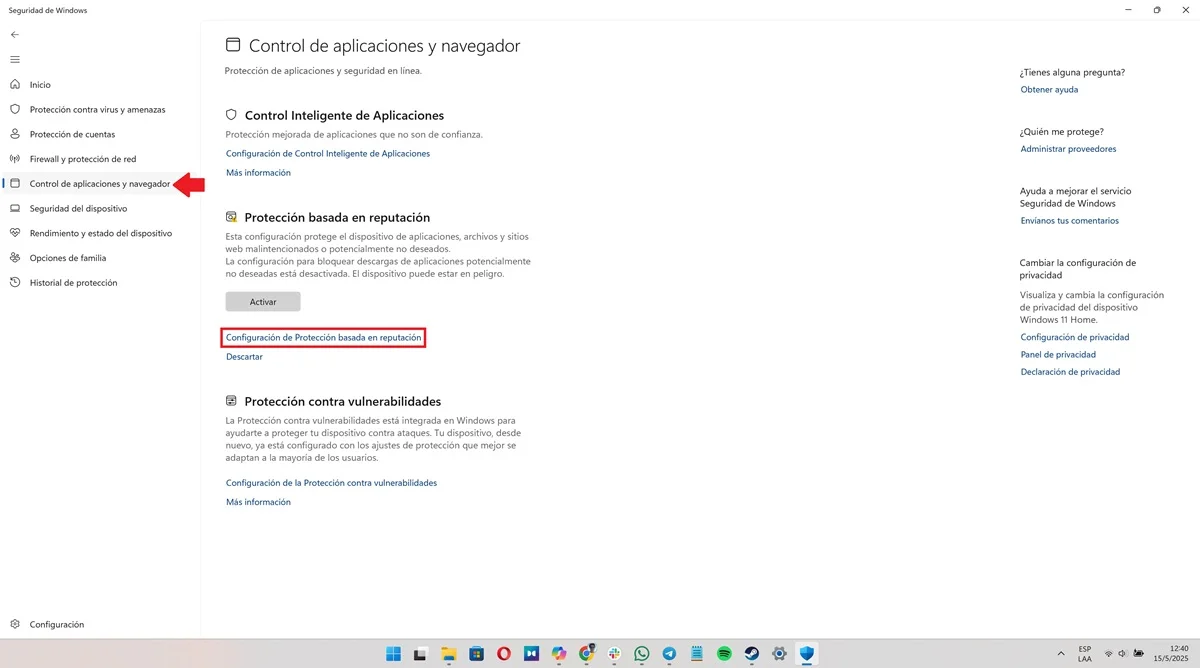
Task: Toggle the hamburger navigation menu icon
Action: (x=14, y=59)
